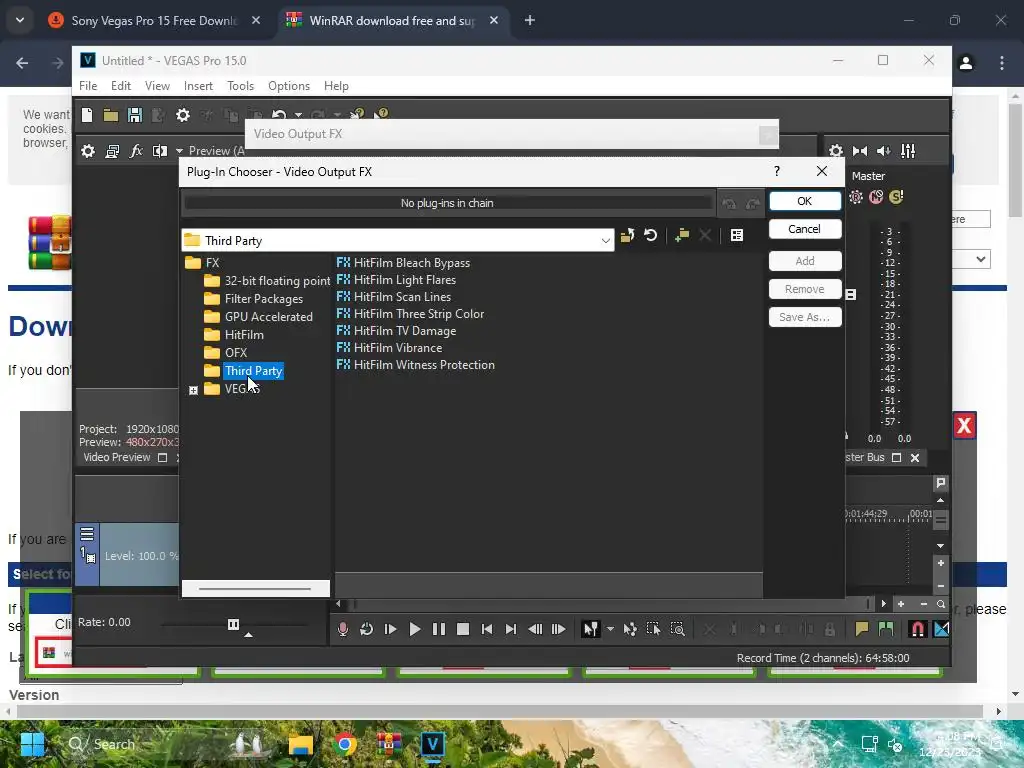
Task: Save the project with the floppy disk icon
Action: click(135, 116)
